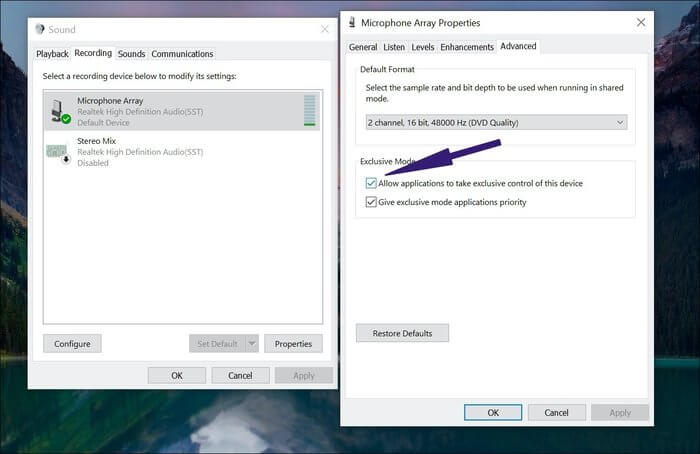Open the Sounds tab
Image resolution: width=700 pixels, height=454 pixels.
tap(131, 54)
